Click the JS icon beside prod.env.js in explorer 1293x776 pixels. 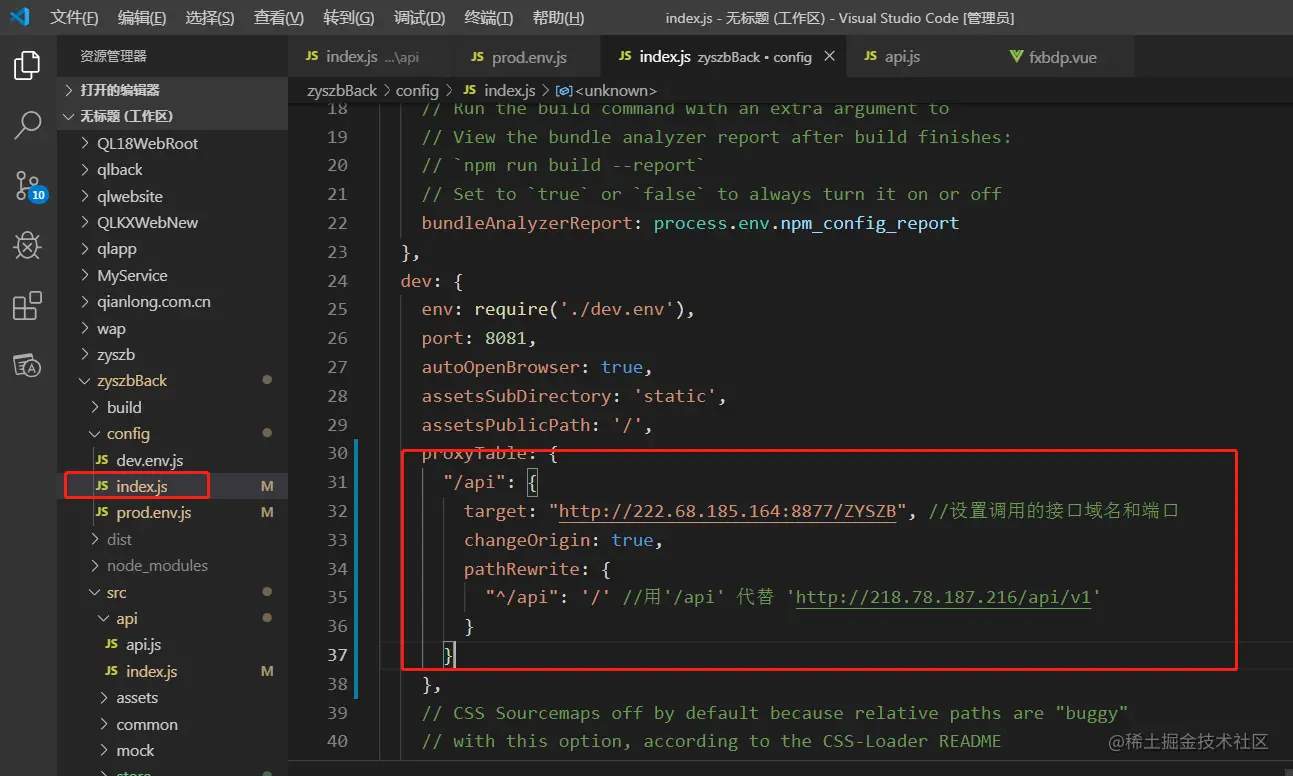(x=101, y=513)
